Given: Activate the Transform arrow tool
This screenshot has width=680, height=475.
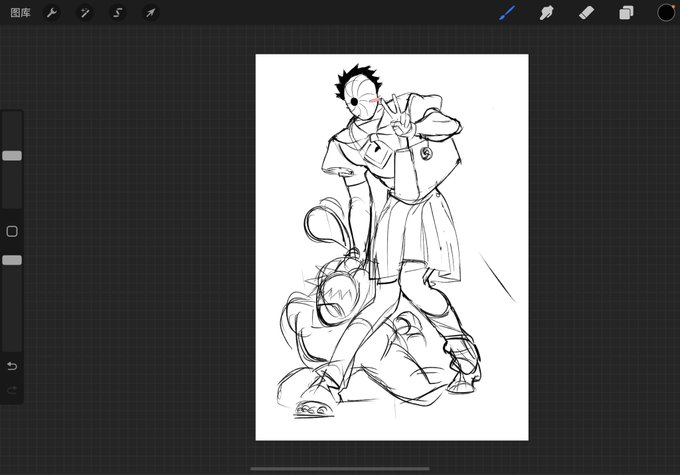Looking at the screenshot, I should coord(150,13).
